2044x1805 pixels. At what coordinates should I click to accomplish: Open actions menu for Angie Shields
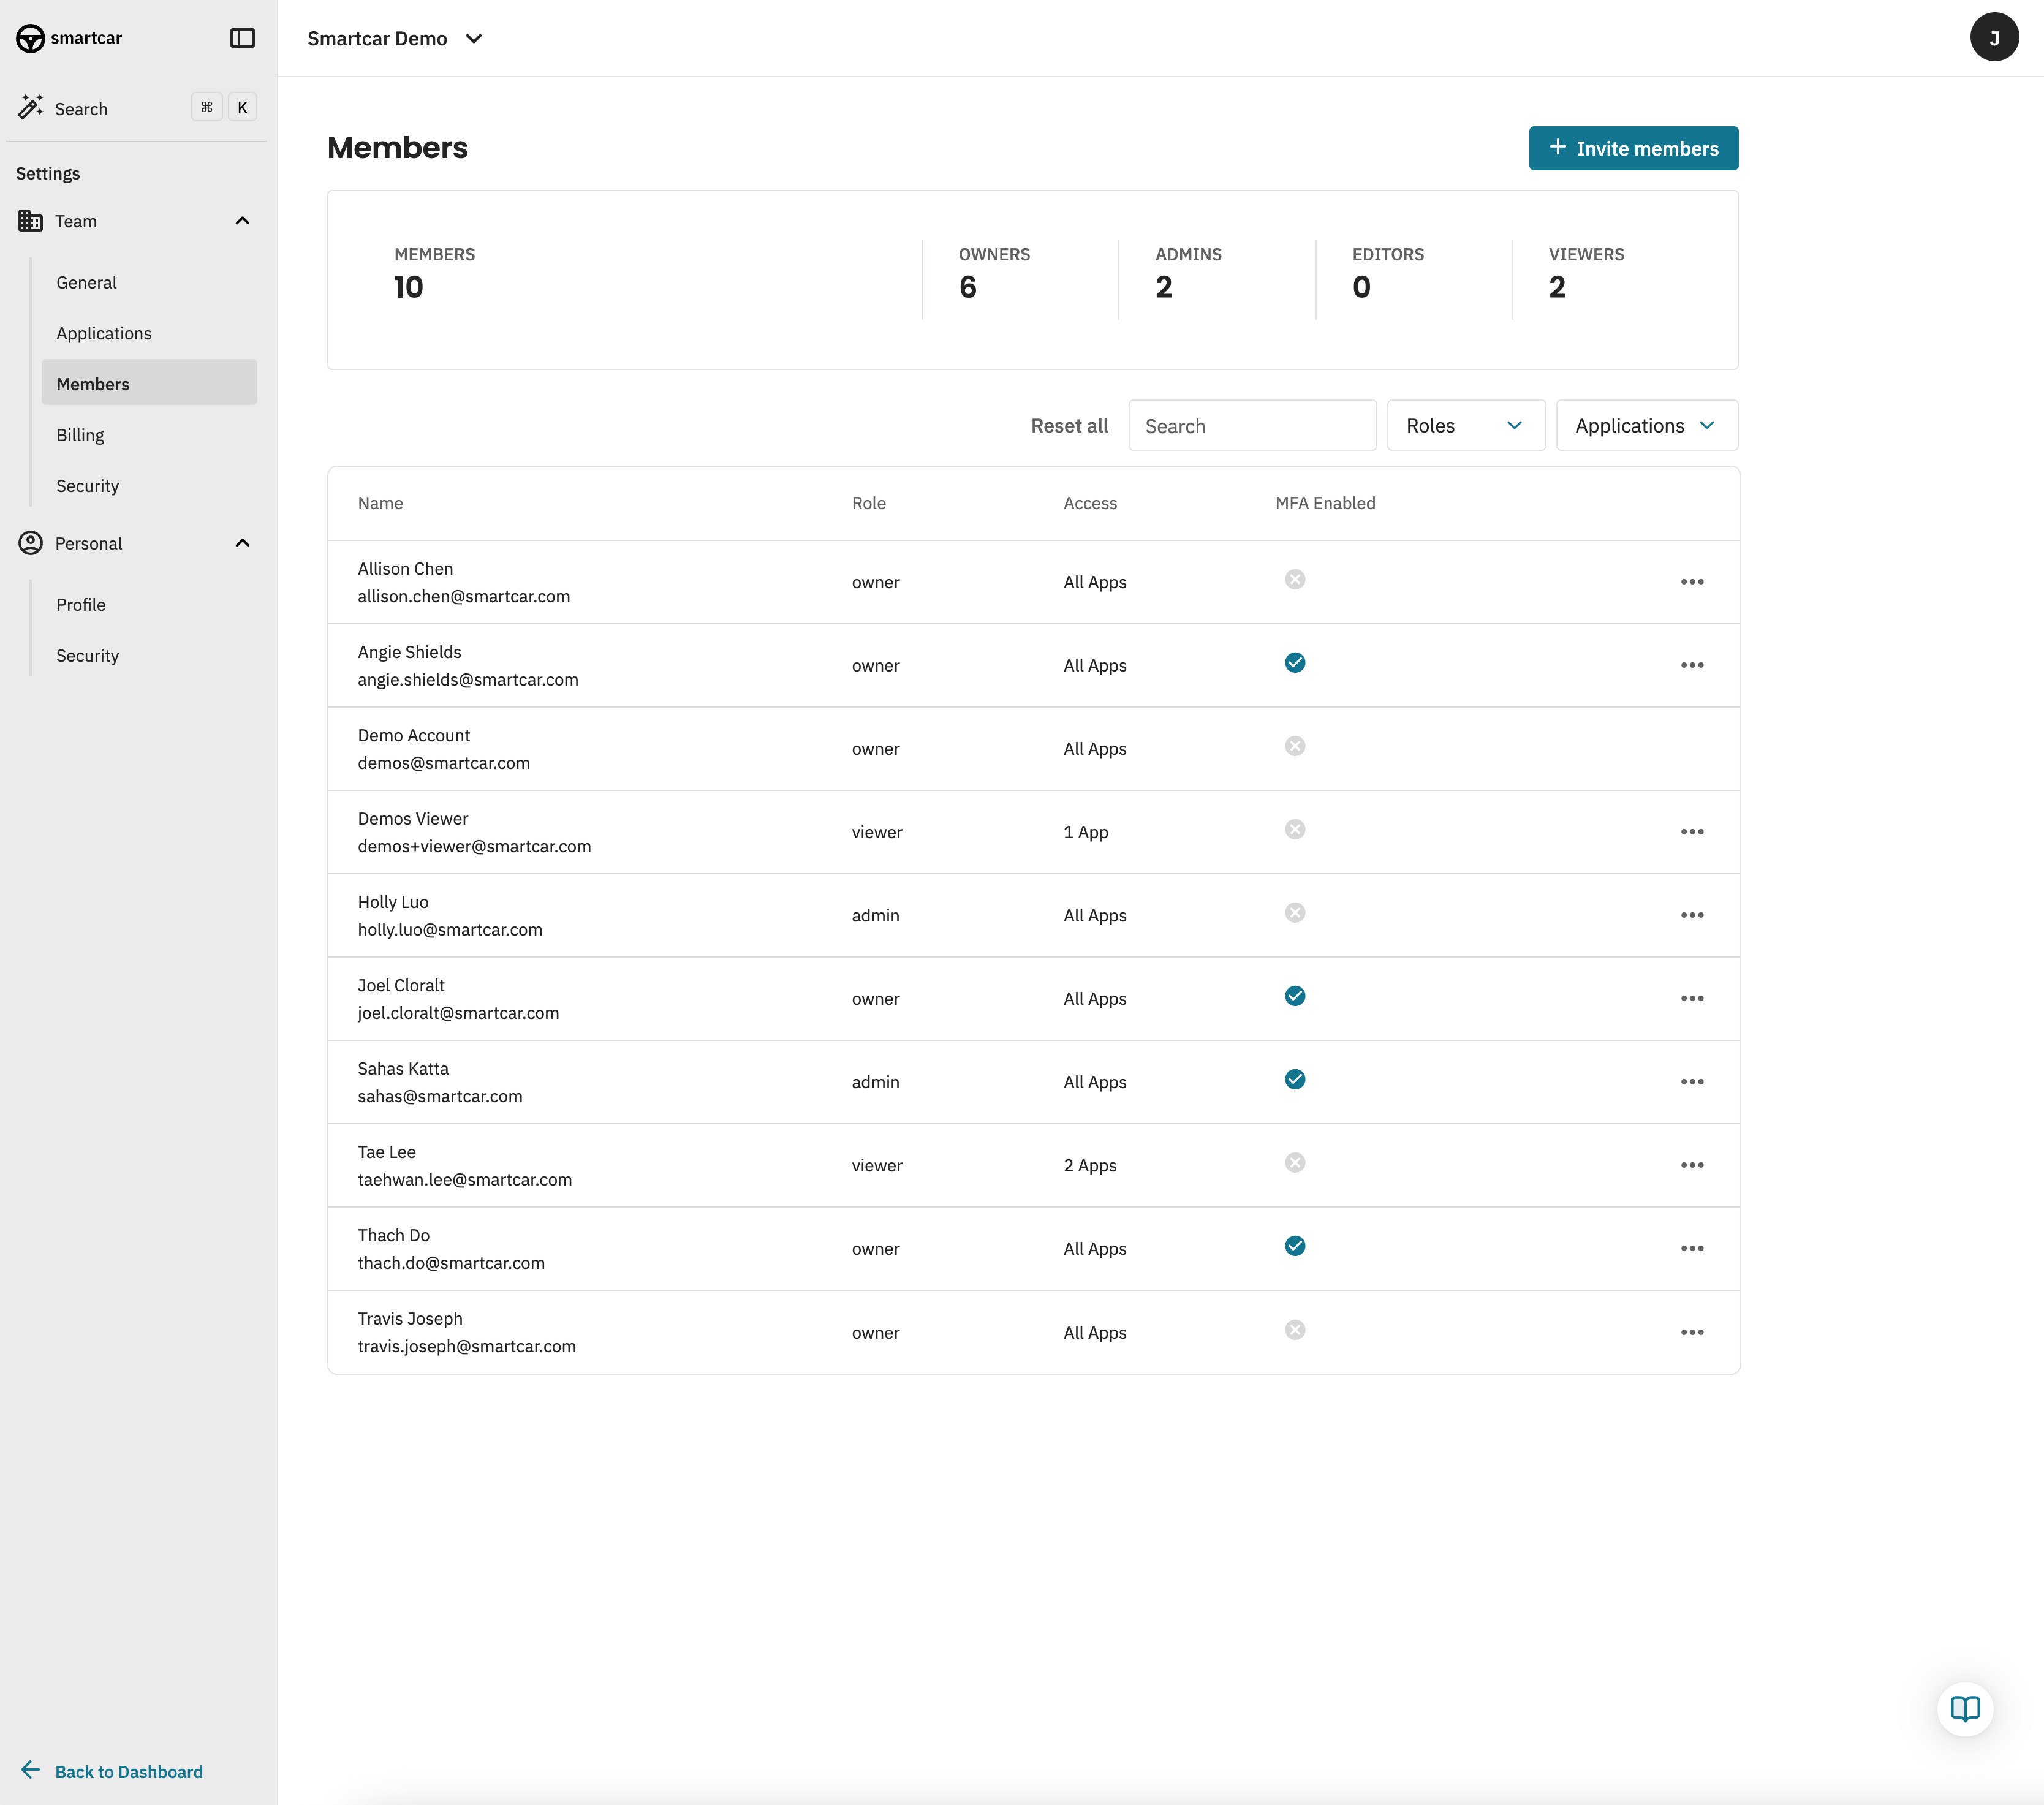tap(1692, 665)
